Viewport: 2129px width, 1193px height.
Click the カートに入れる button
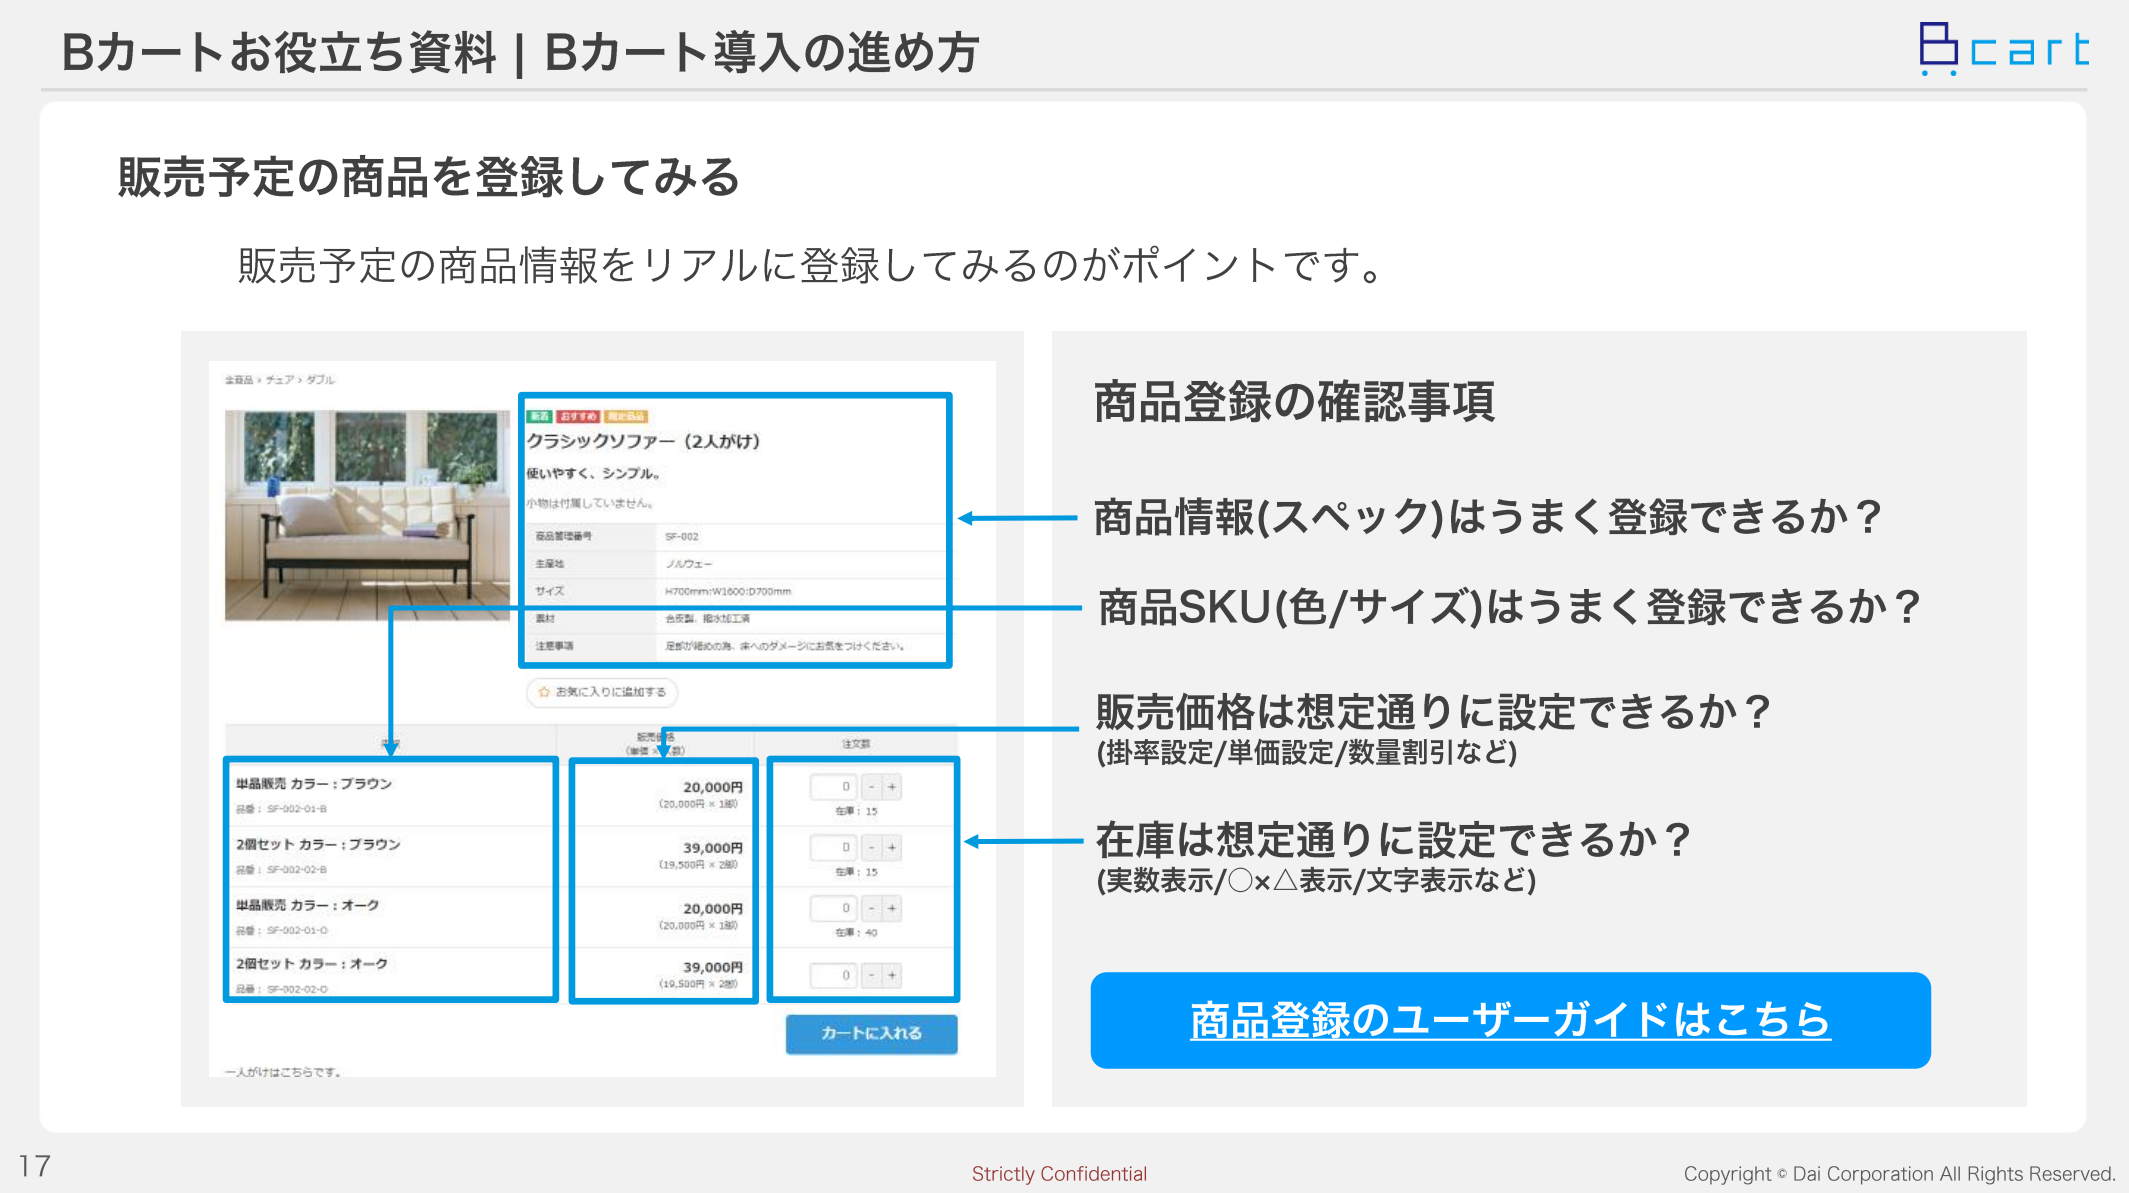point(871,1033)
